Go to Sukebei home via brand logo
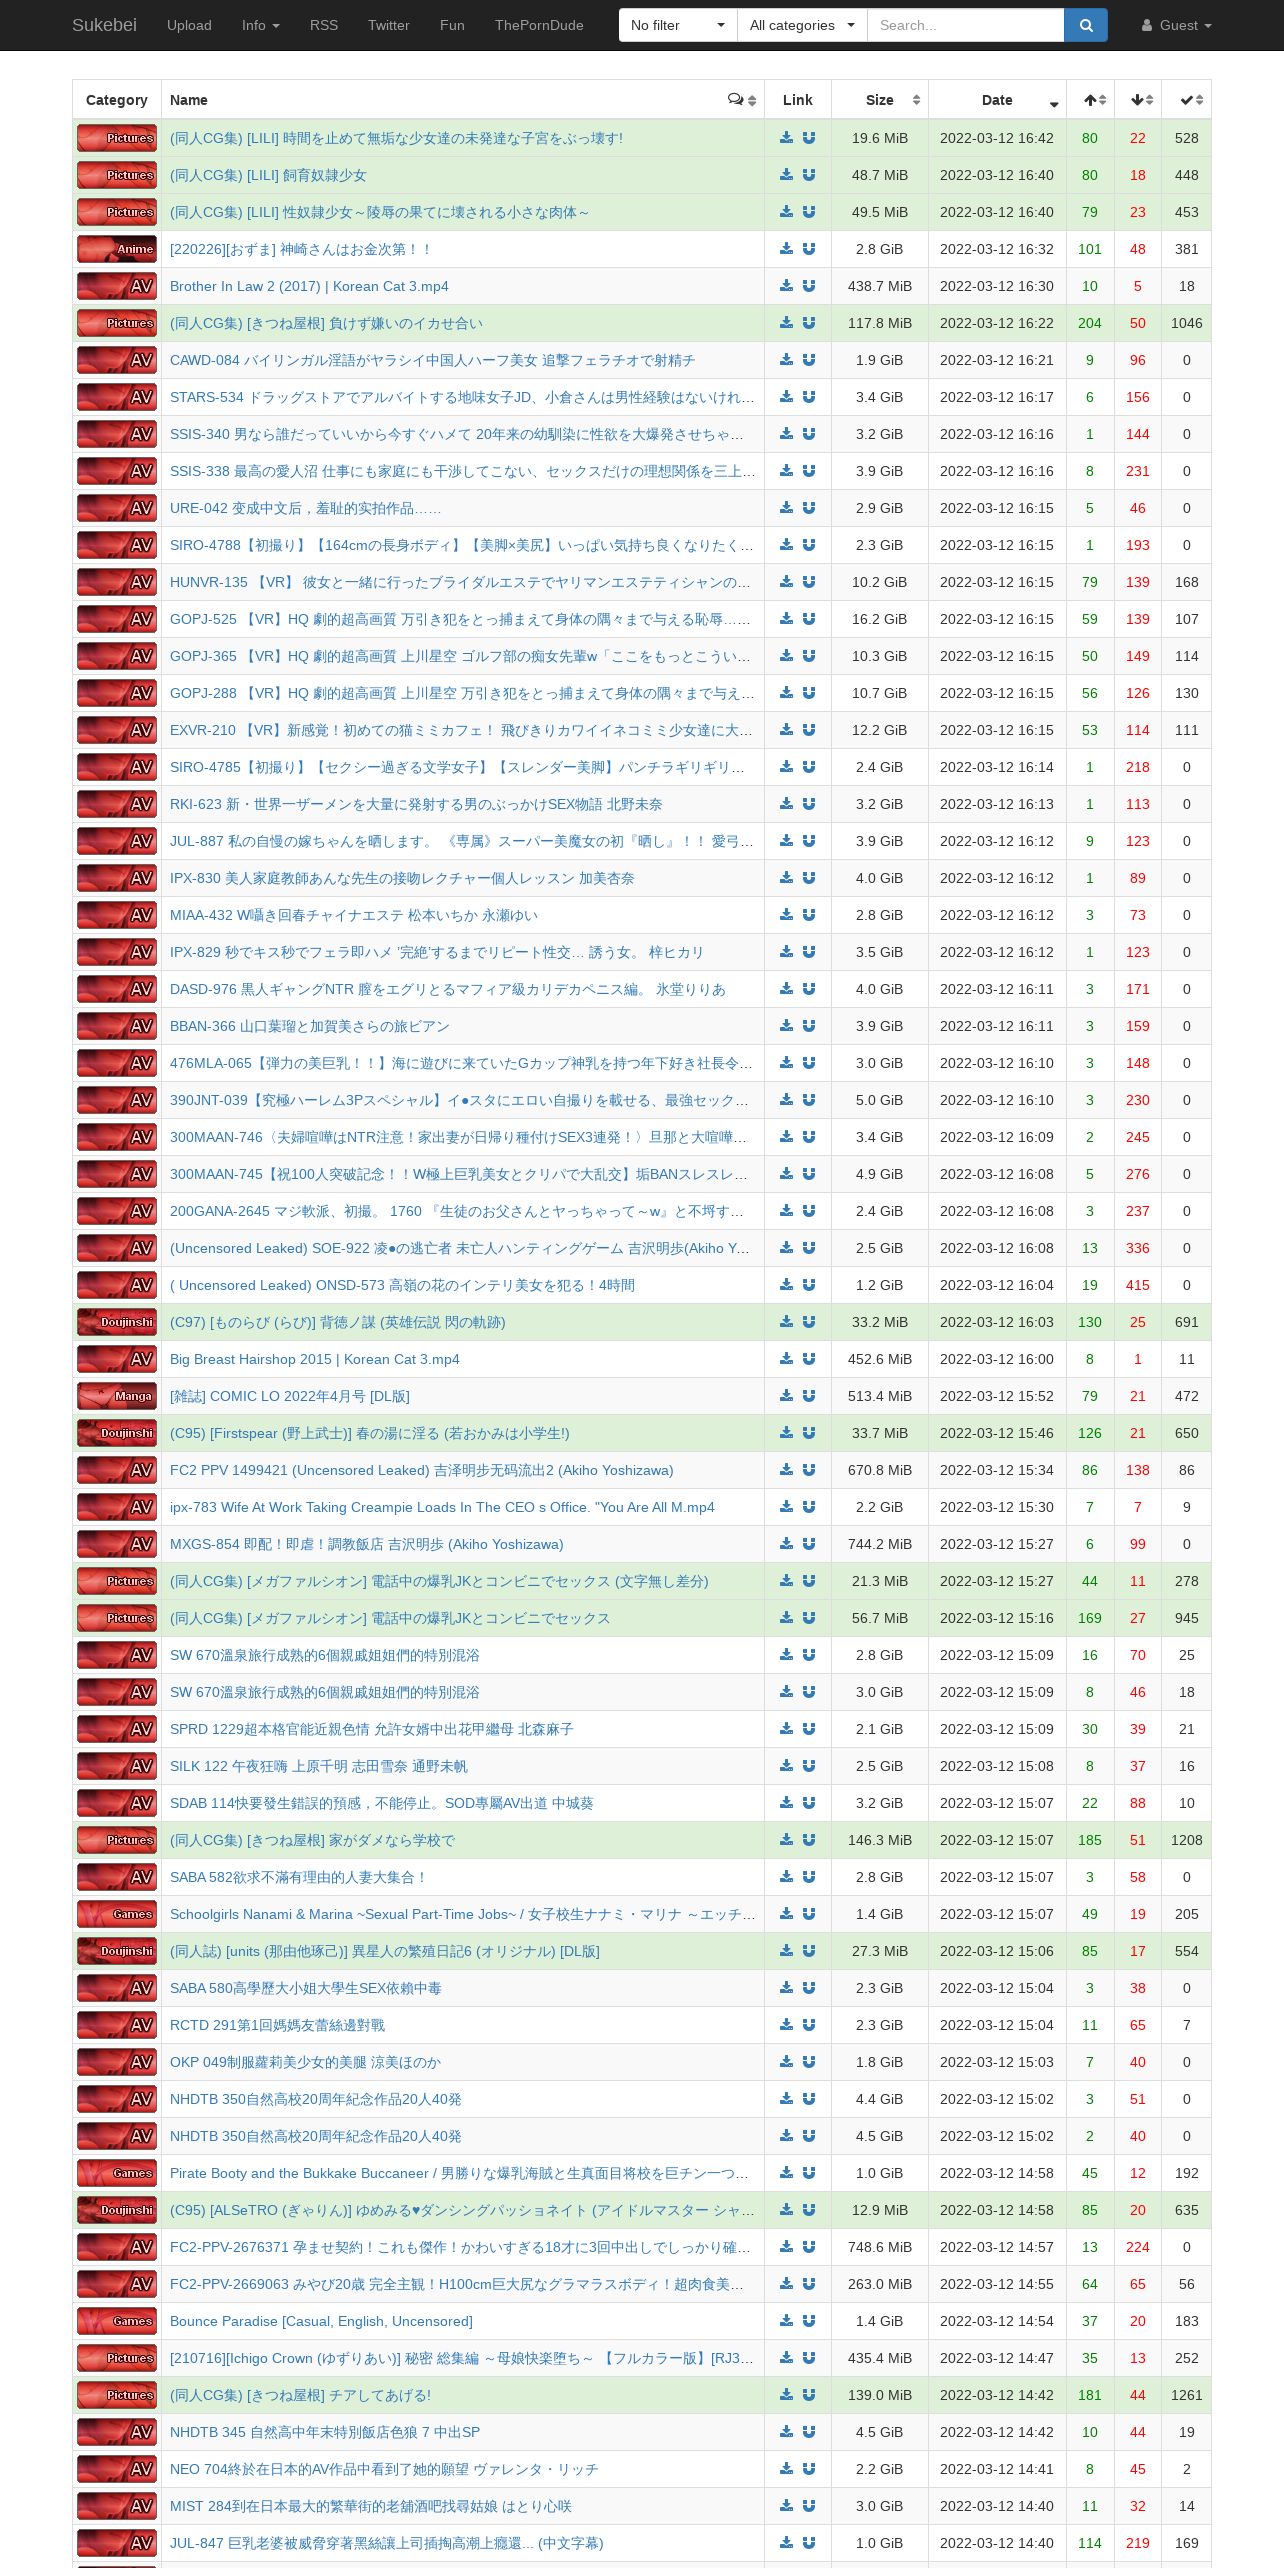Viewport: 1284px width, 2568px height. (x=104, y=25)
